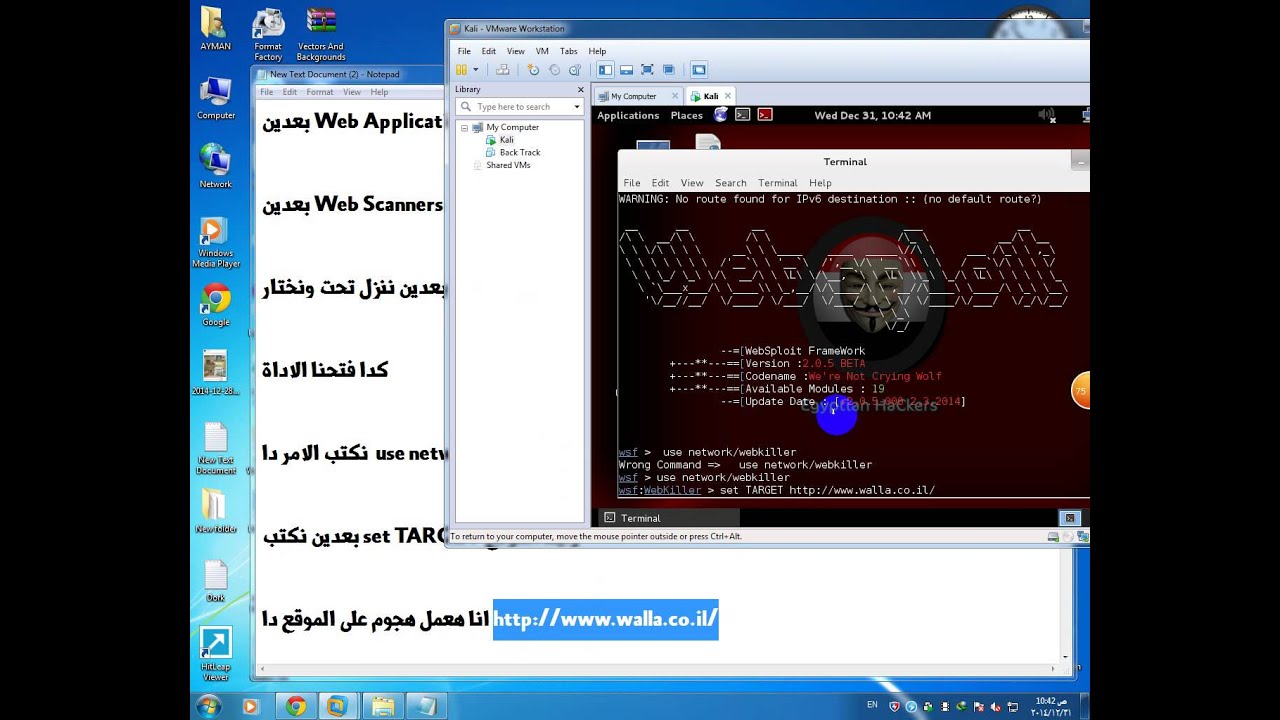Open Google Chrome desktop shortcut
The height and width of the screenshot is (720, 1280).
point(216,306)
